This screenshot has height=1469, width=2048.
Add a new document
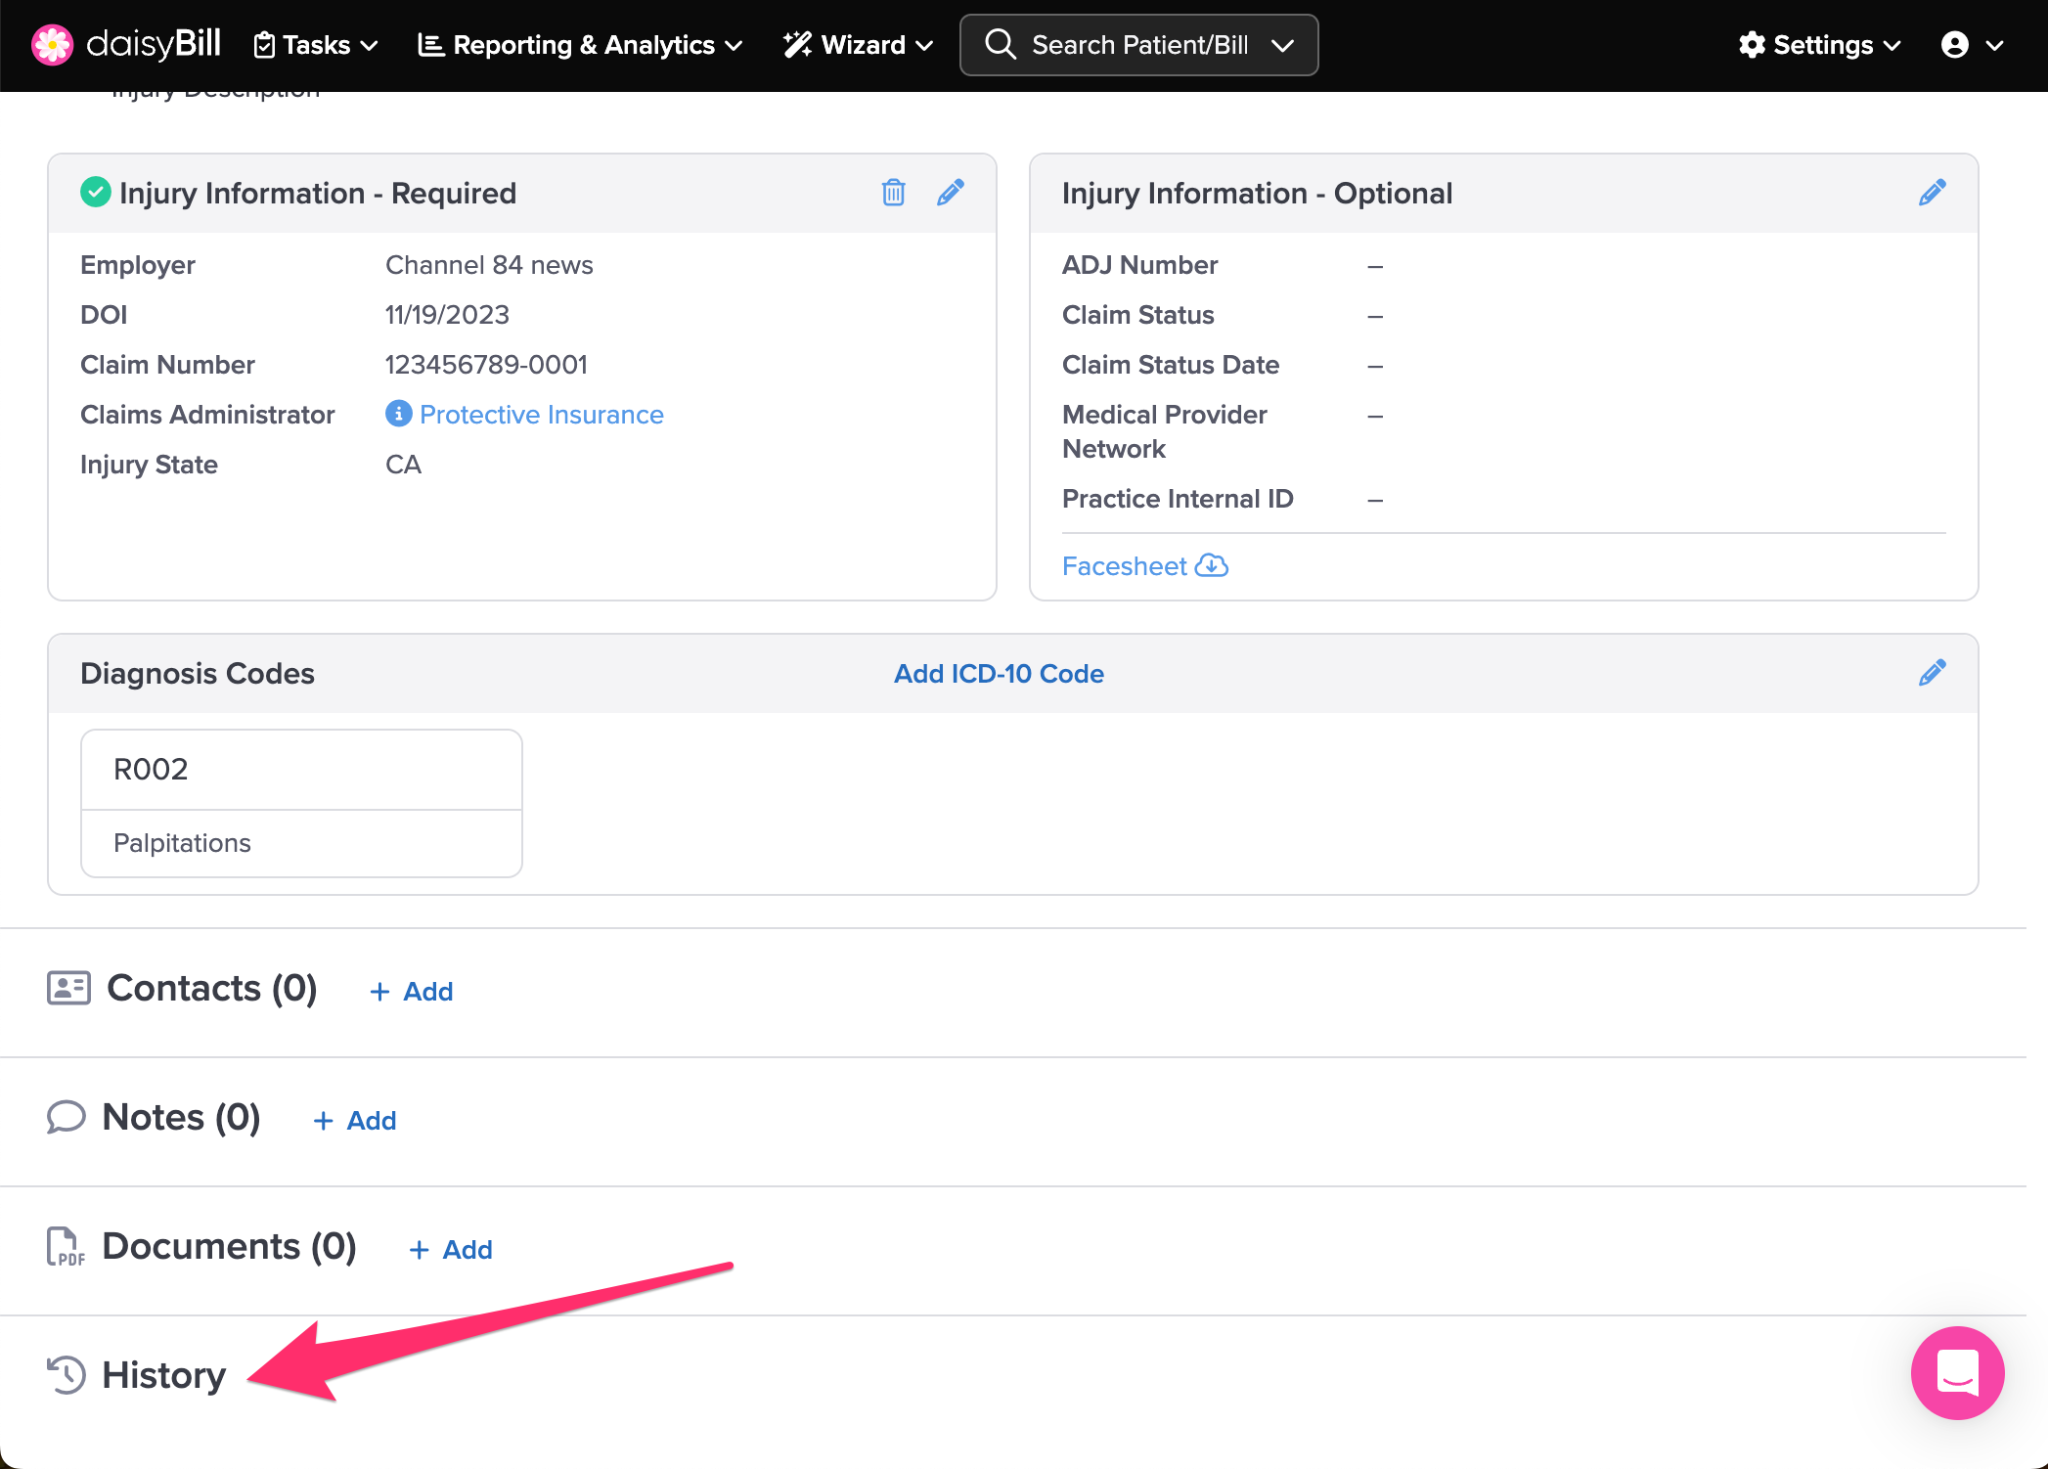click(x=452, y=1249)
